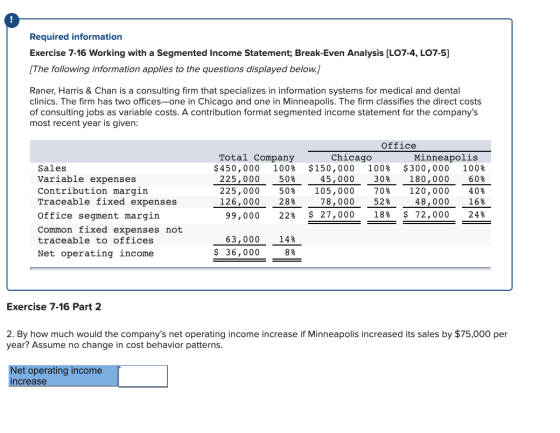Click the 180,000 Minneapolis variable expenses
The width and height of the screenshot is (560, 433).
pyautogui.click(x=429, y=179)
